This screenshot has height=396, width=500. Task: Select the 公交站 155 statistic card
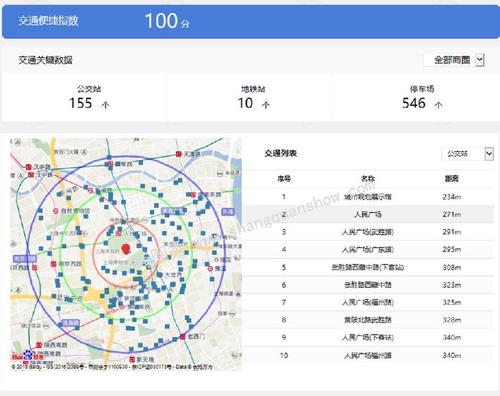(84, 97)
